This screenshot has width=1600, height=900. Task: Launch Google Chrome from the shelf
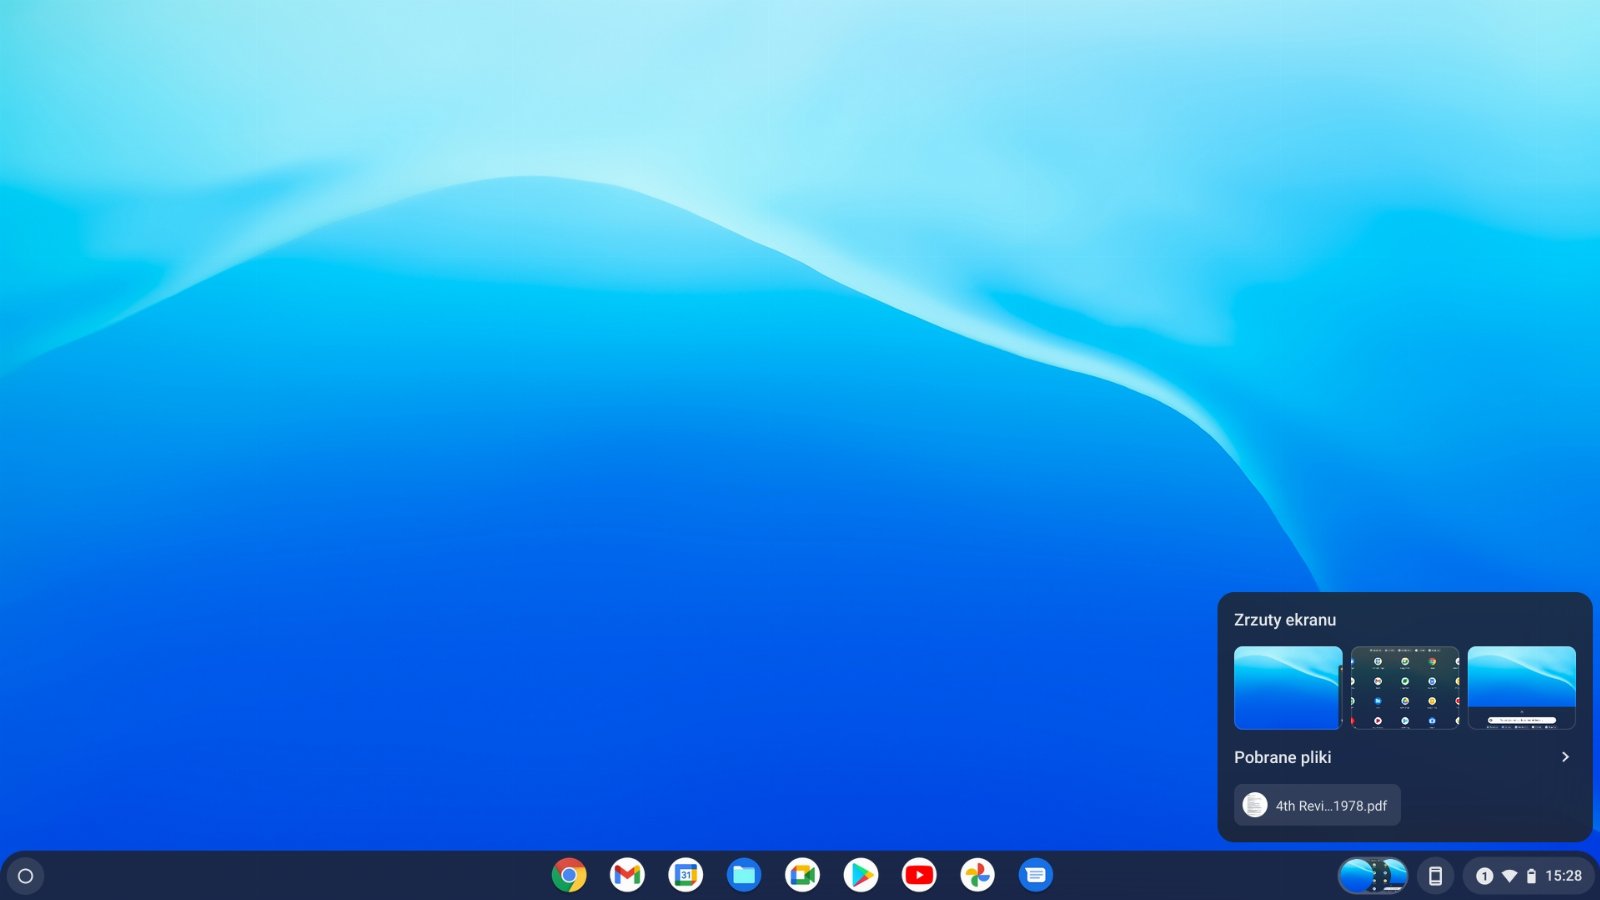569,875
